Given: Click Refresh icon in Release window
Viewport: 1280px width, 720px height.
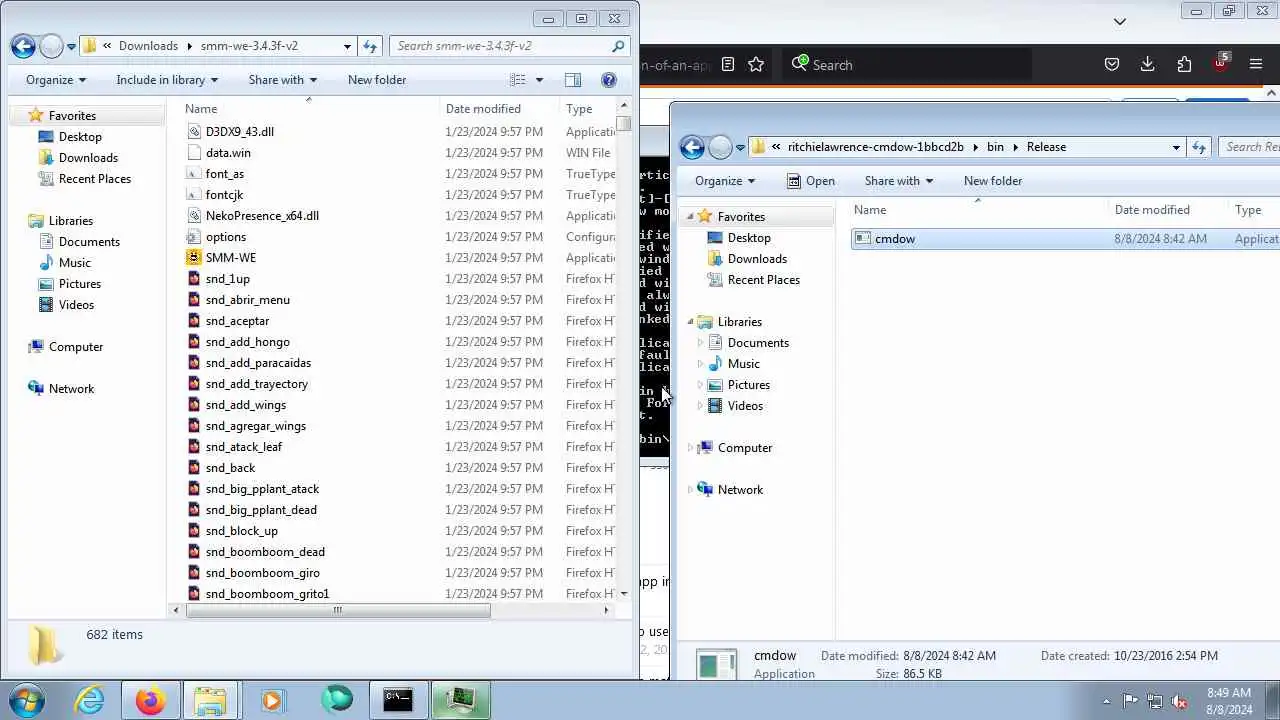Looking at the screenshot, I should click(1199, 147).
